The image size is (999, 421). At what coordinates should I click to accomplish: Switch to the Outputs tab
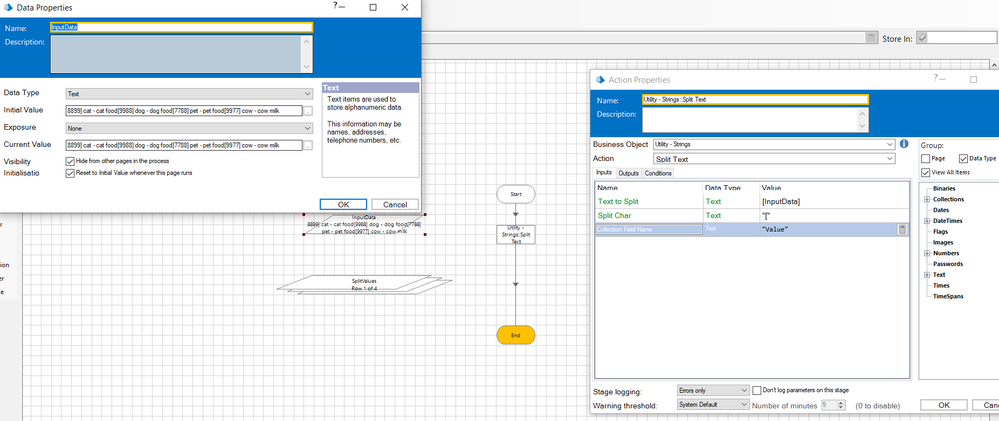627,173
